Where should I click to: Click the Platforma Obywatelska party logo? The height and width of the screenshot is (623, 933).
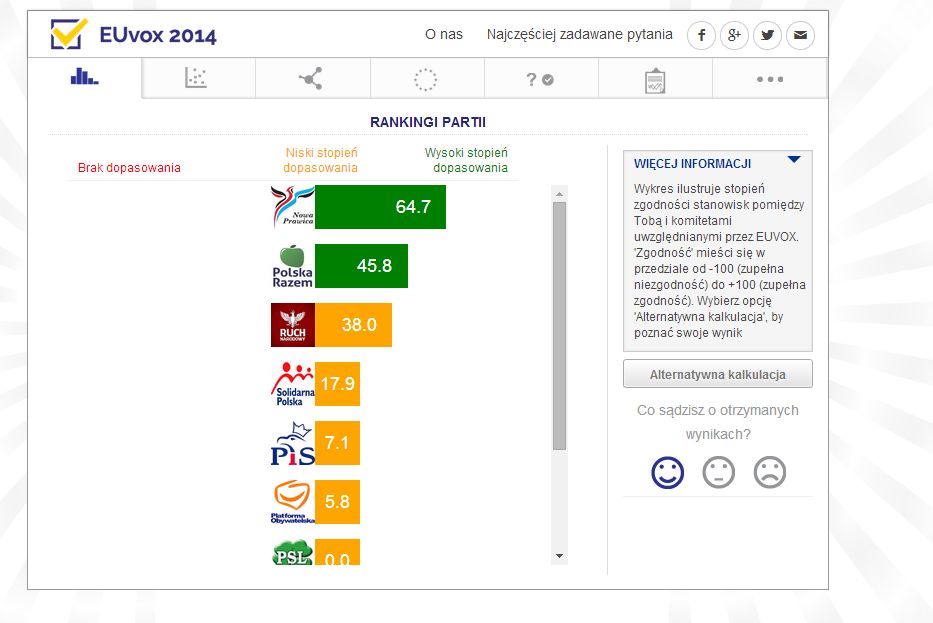point(293,502)
